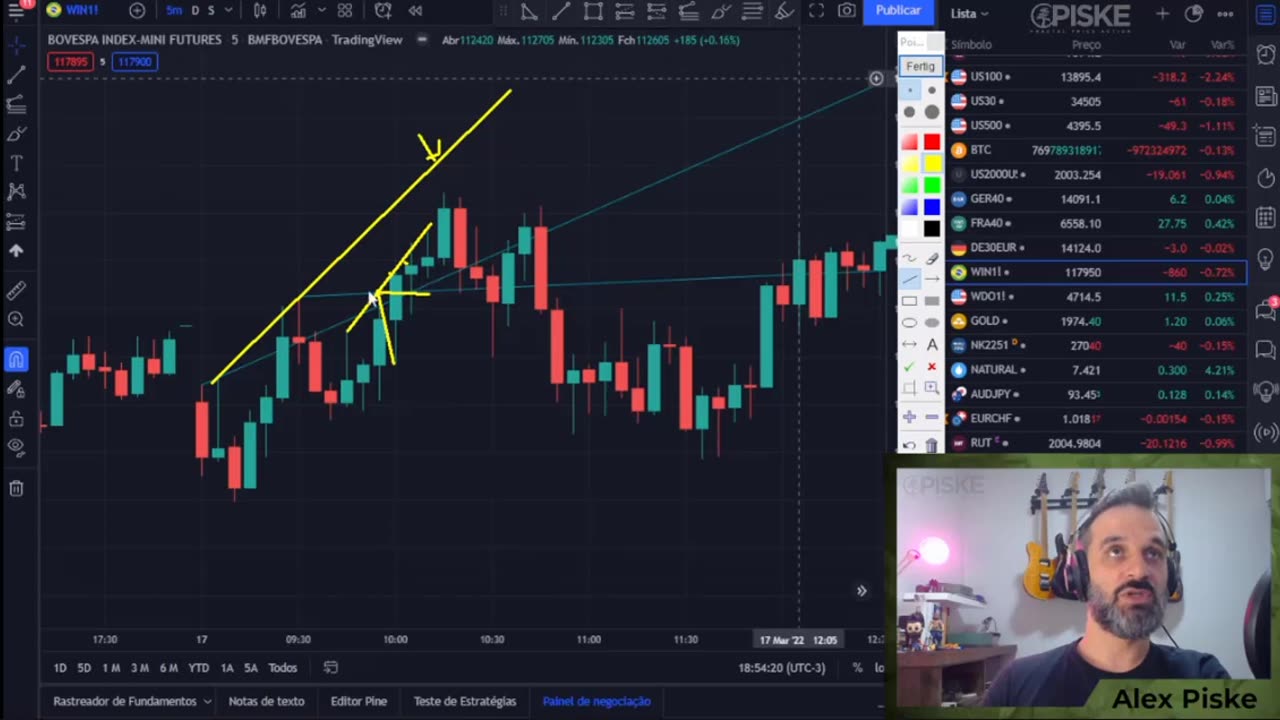Toggle magnet mode in the left sidebar
Screen dimensions: 1280x720
pyautogui.click(x=16, y=359)
